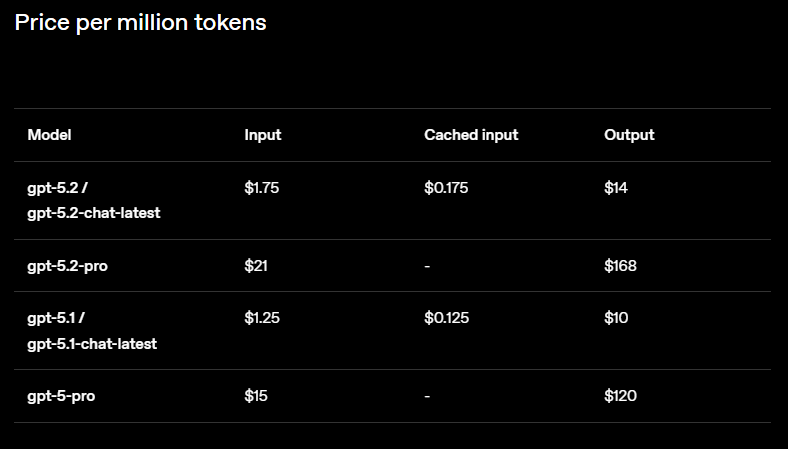Screen dimensions: 788x449
Task: Click the $1.75 input price
Action: (x=261, y=187)
